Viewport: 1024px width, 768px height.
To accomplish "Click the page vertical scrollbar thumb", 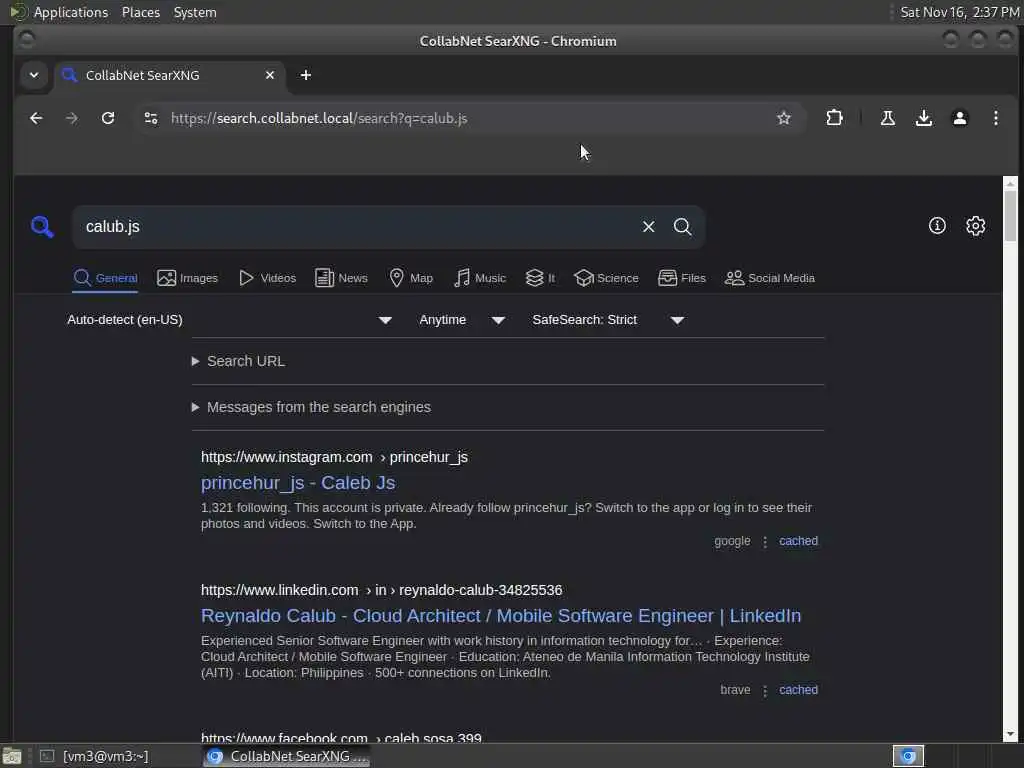I will pyautogui.click(x=1010, y=216).
